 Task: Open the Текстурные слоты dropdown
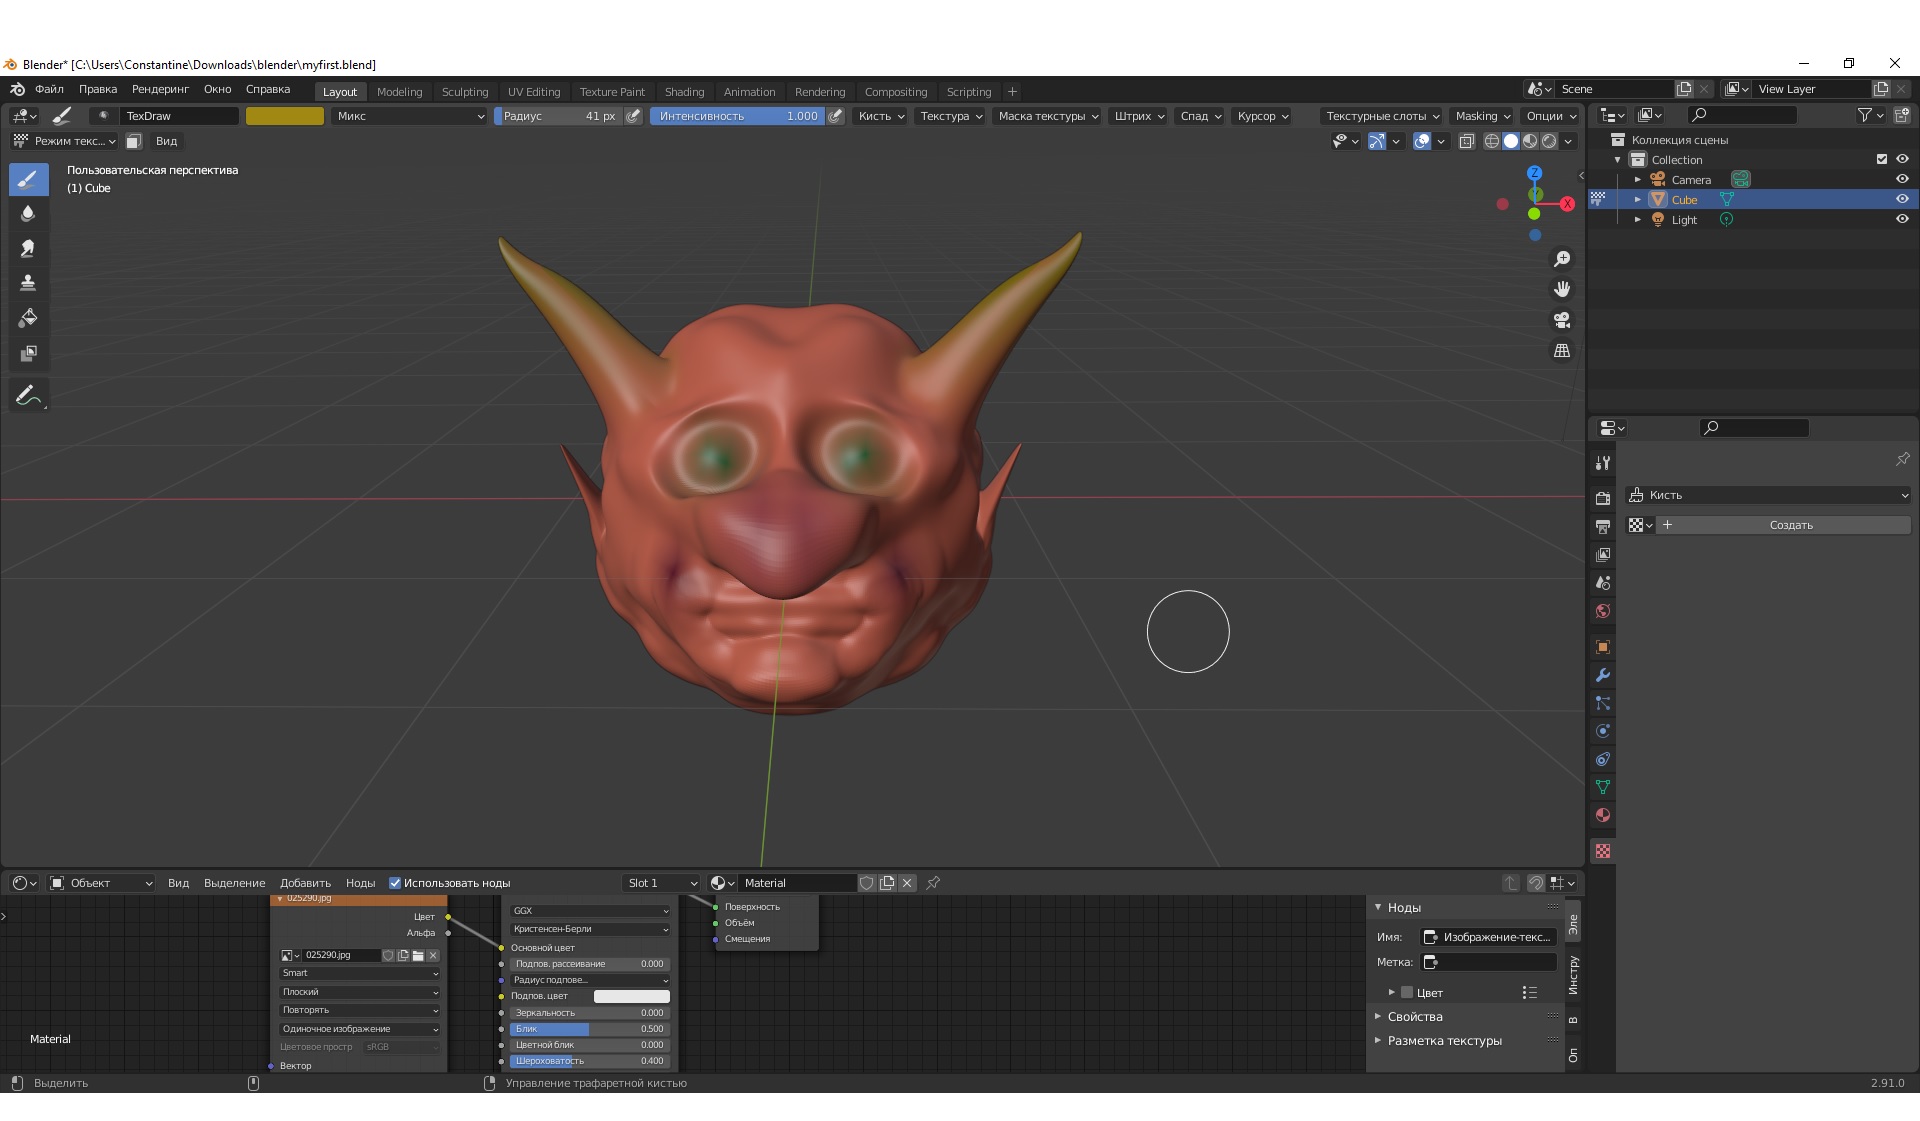1382,116
